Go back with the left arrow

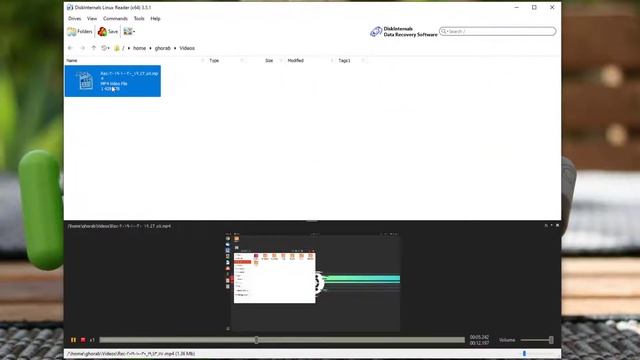click(x=70, y=48)
